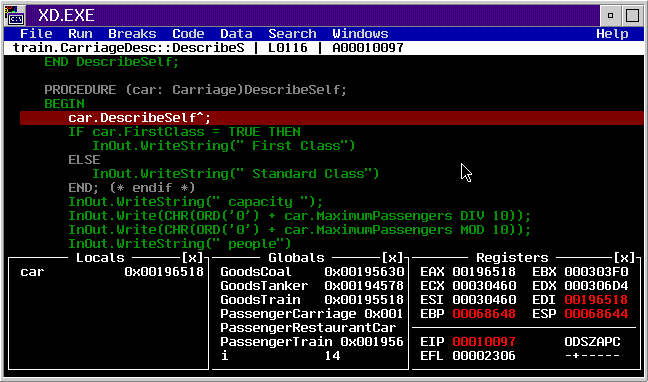Viewport: 648px width, 382px height.
Task: Click the red EDI register value
Action: tap(596, 300)
